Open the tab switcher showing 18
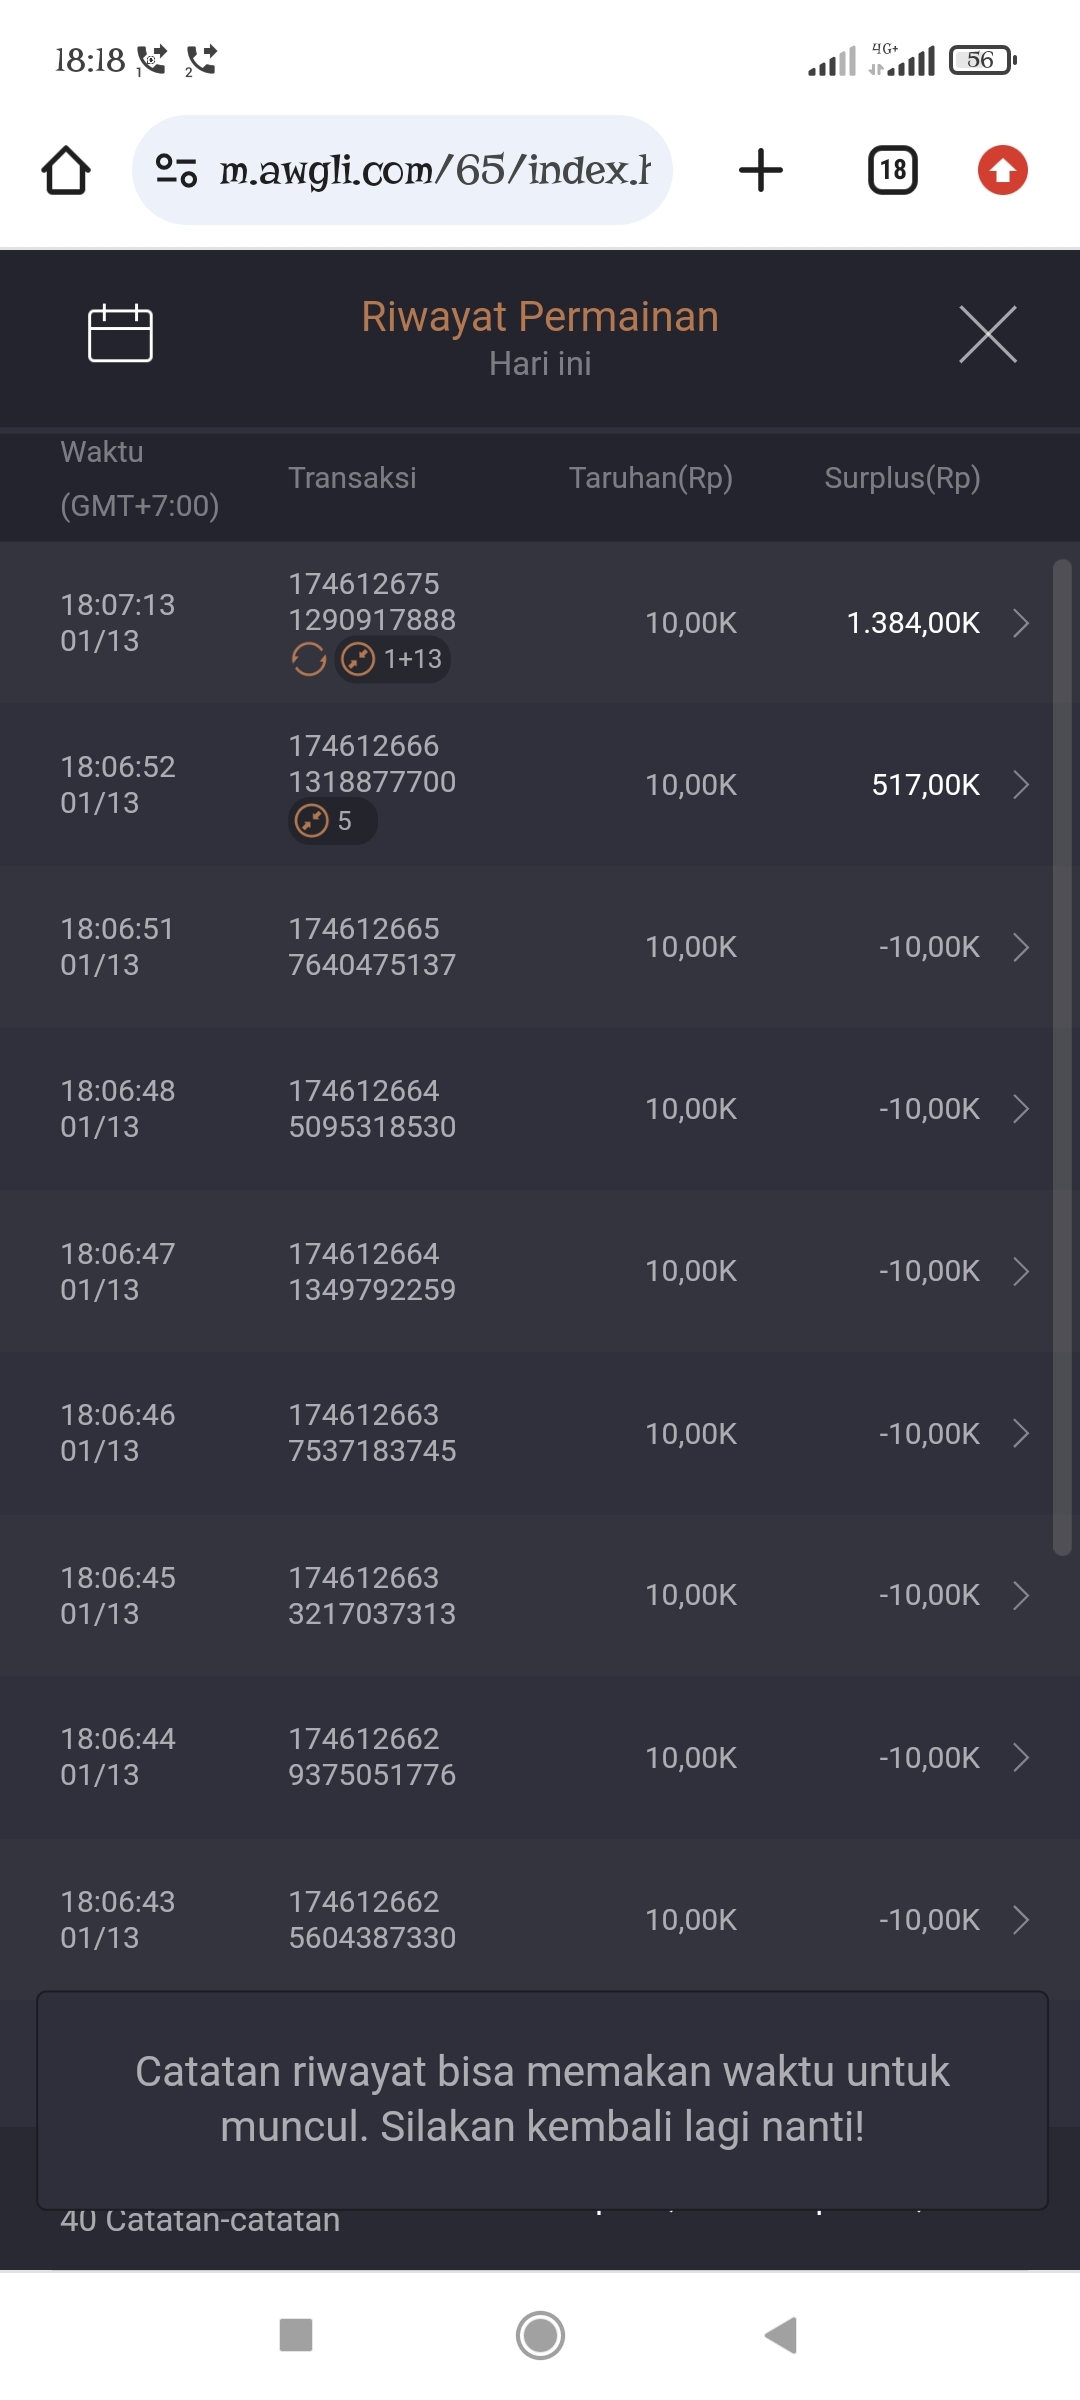 tap(892, 170)
